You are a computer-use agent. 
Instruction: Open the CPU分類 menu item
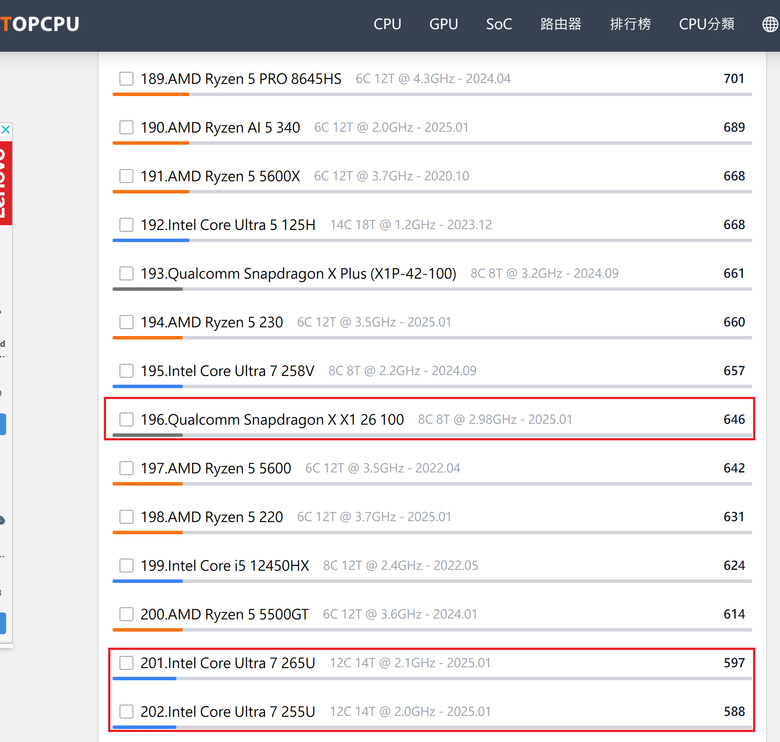706,24
